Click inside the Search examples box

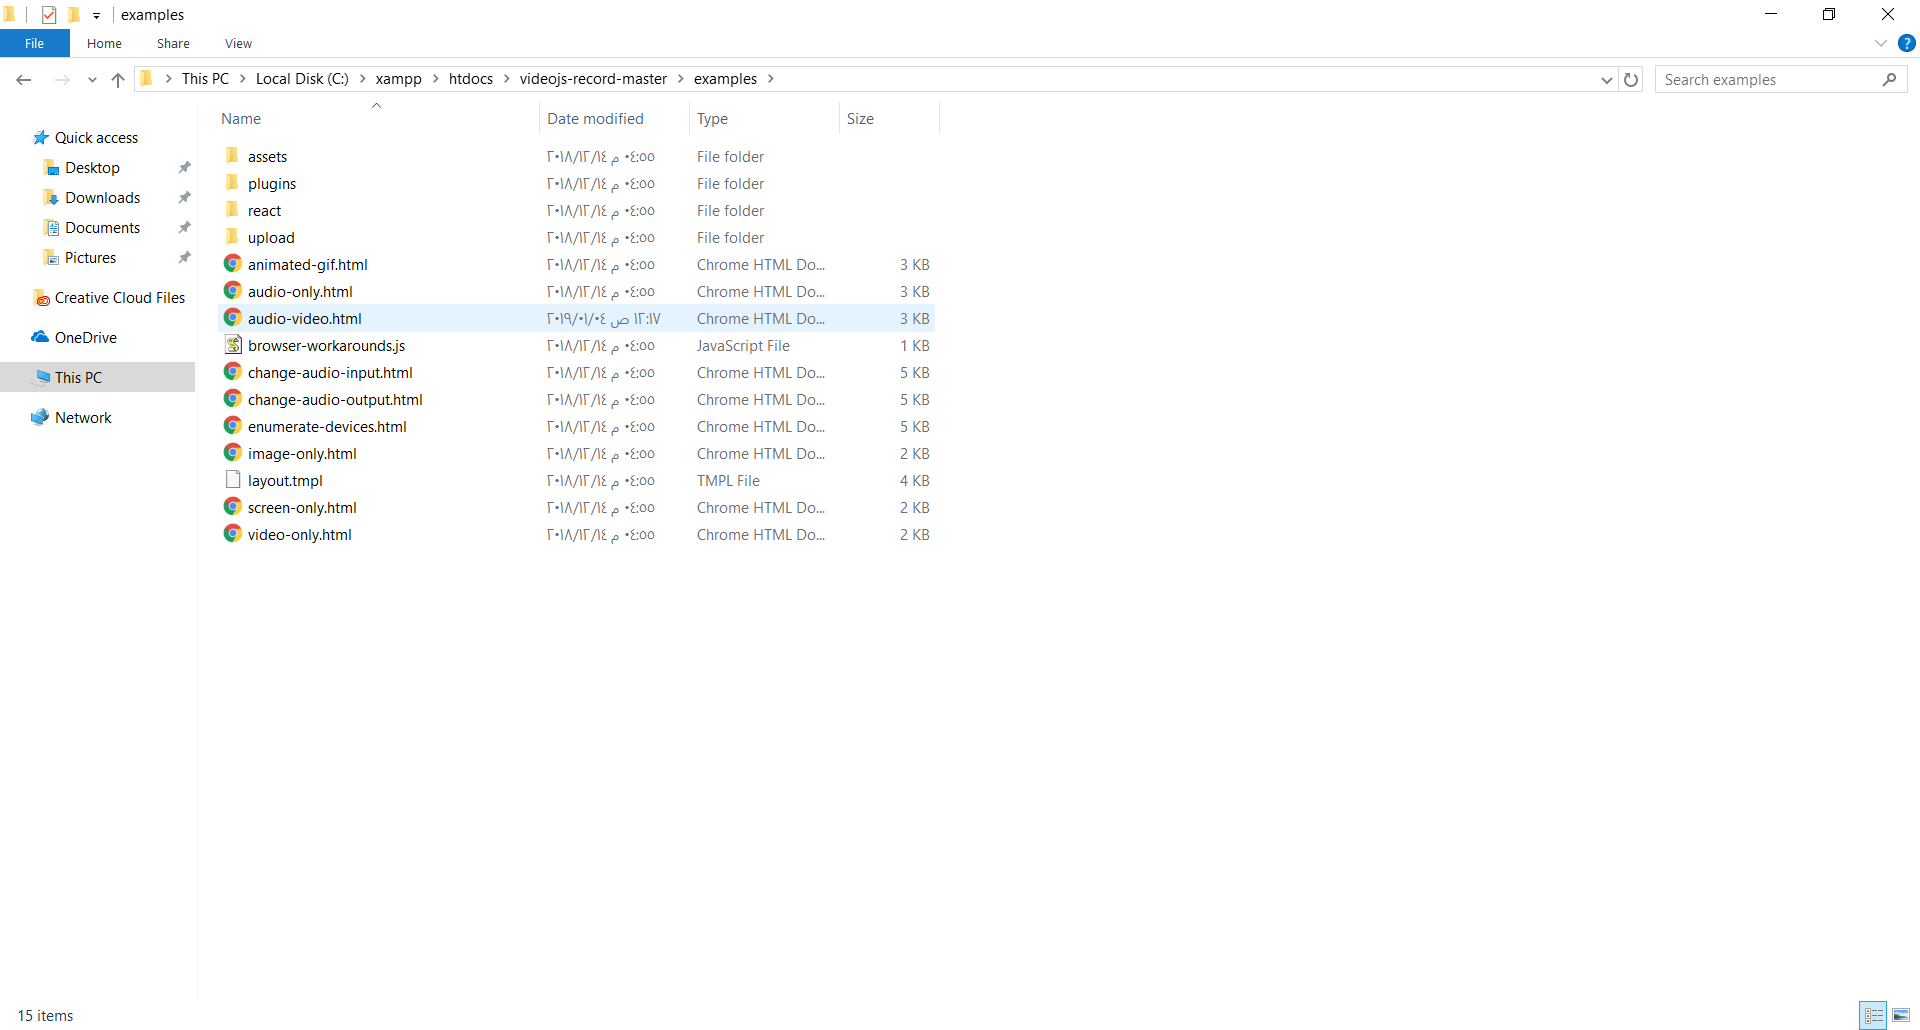(x=1760, y=79)
